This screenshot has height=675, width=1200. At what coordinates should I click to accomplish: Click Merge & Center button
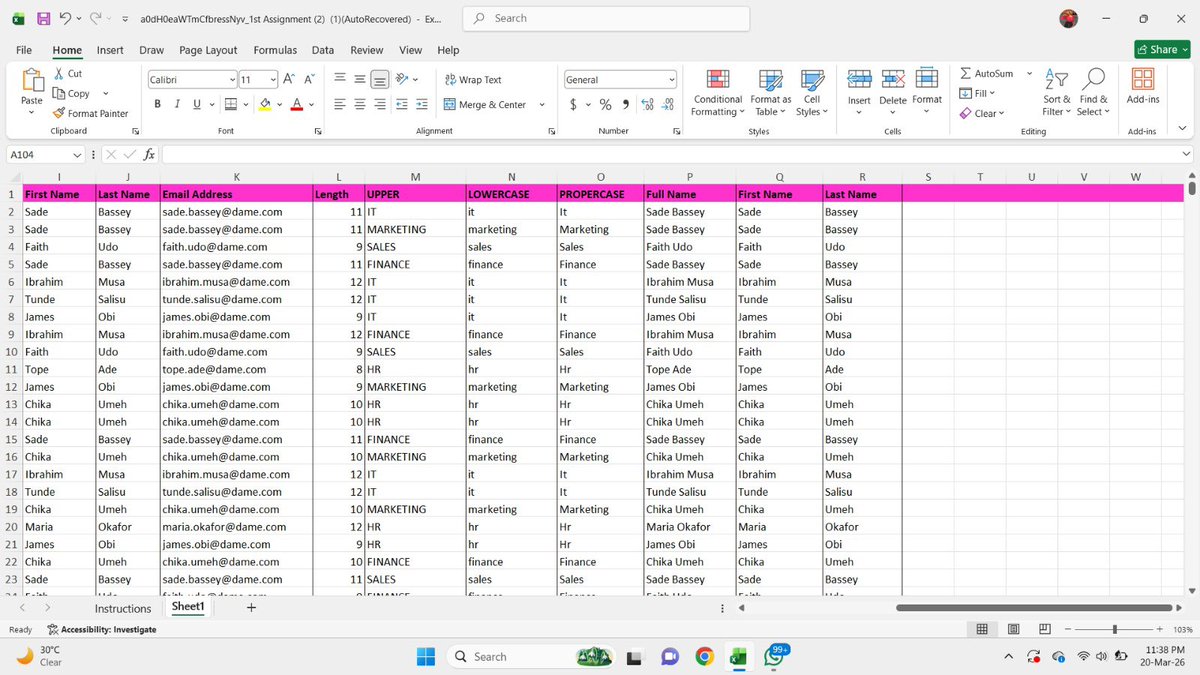click(x=484, y=104)
